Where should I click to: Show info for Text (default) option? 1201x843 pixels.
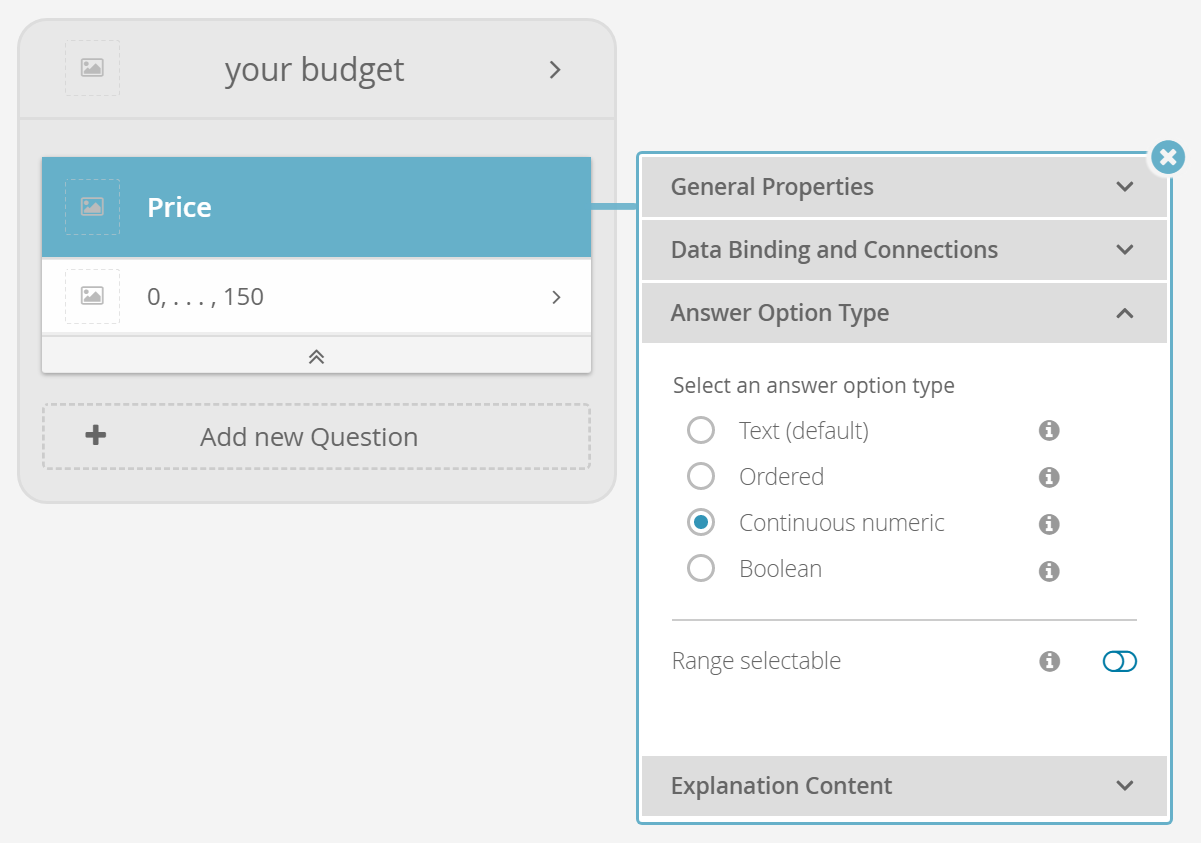[x=1049, y=431]
